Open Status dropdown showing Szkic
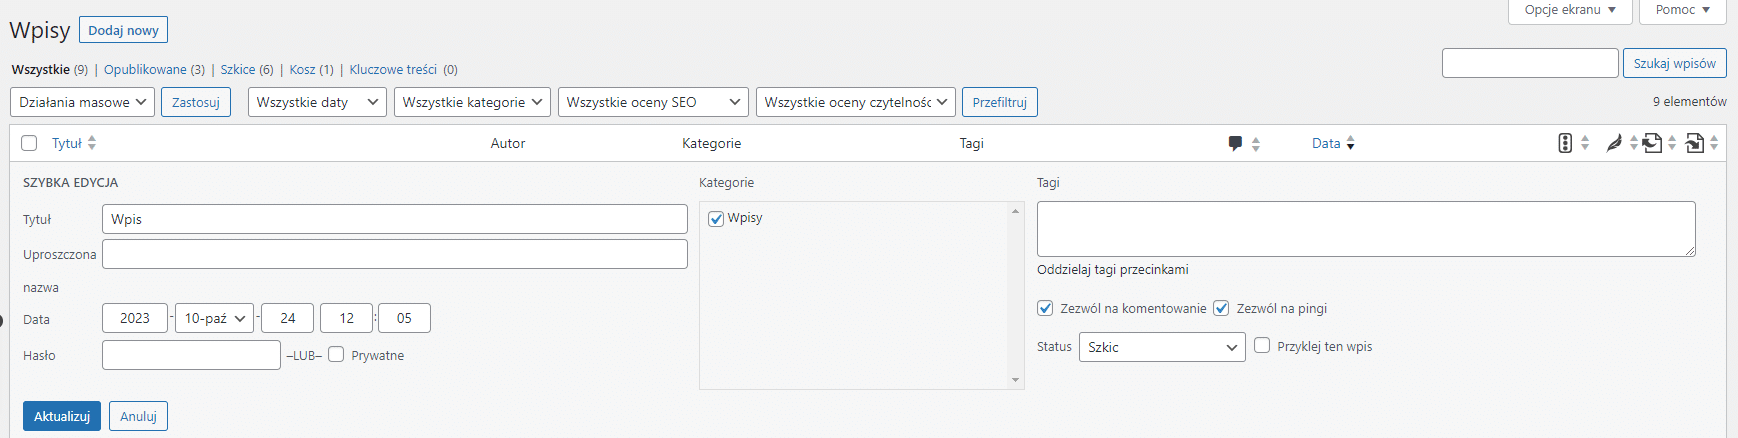Image resolution: width=1738 pixels, height=438 pixels. pyautogui.click(x=1162, y=347)
